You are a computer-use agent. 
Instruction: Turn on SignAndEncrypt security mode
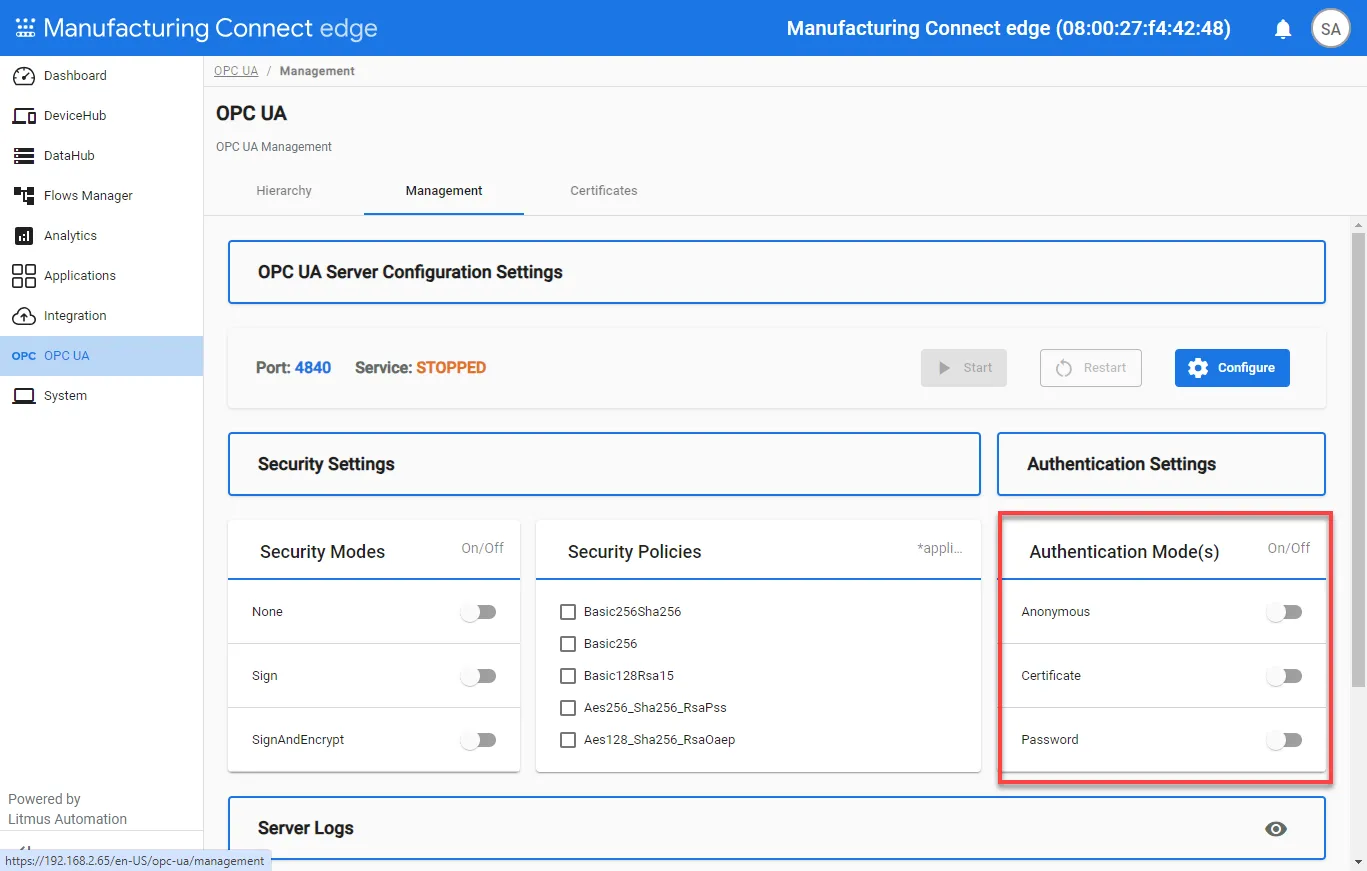click(478, 740)
